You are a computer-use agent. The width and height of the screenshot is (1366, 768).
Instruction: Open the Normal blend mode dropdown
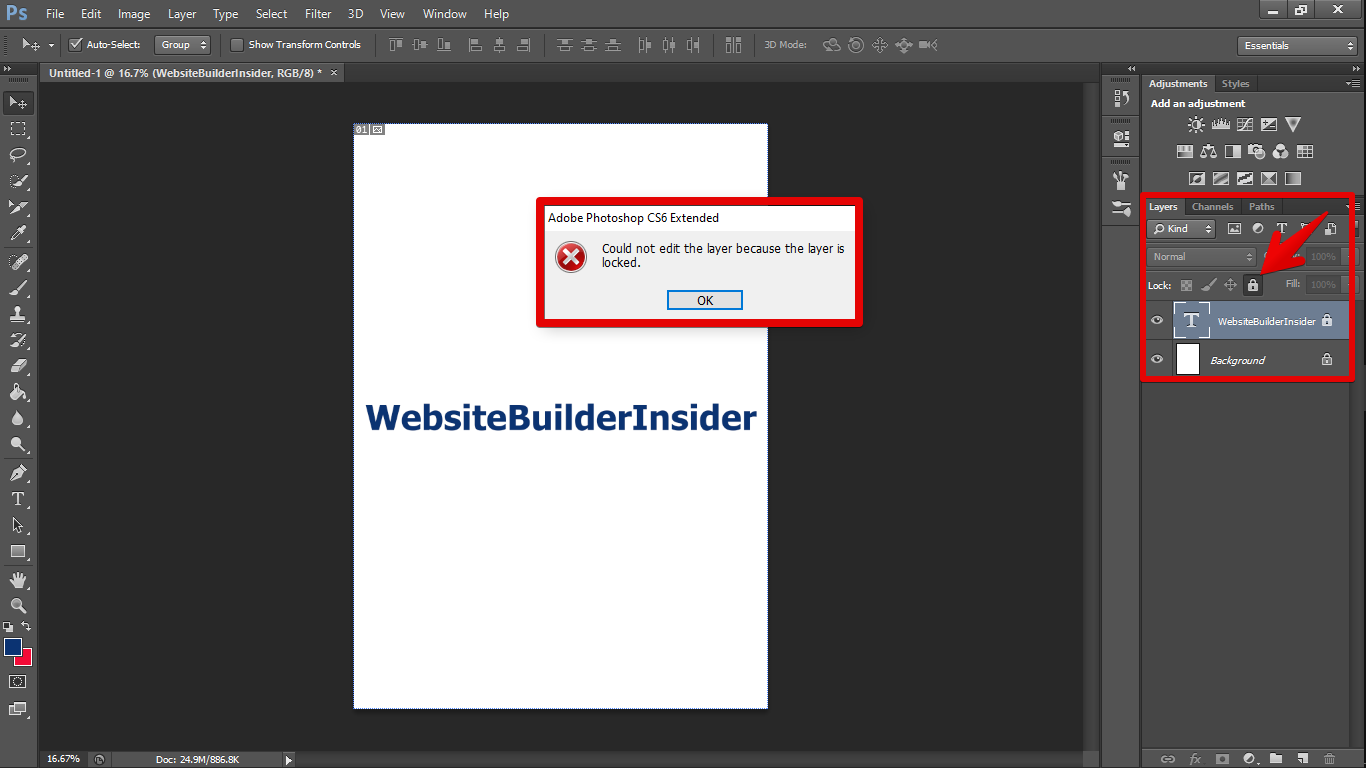(1200, 257)
